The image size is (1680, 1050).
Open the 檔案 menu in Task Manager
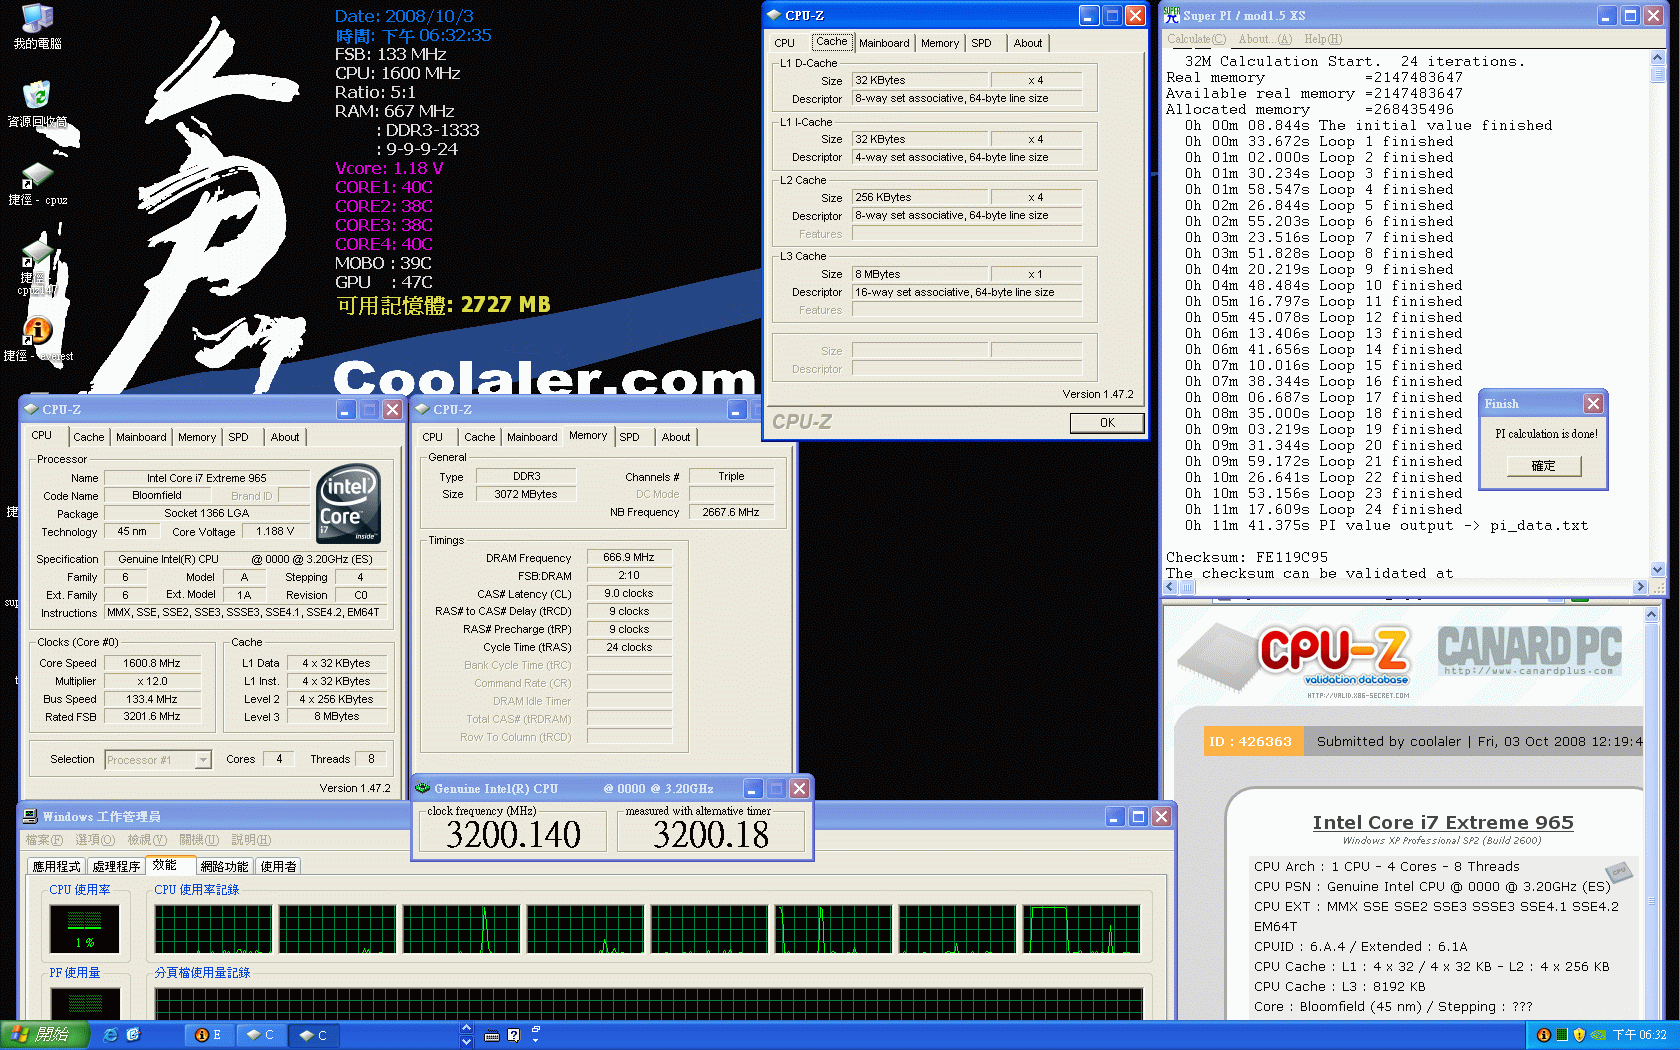pyautogui.click(x=44, y=840)
